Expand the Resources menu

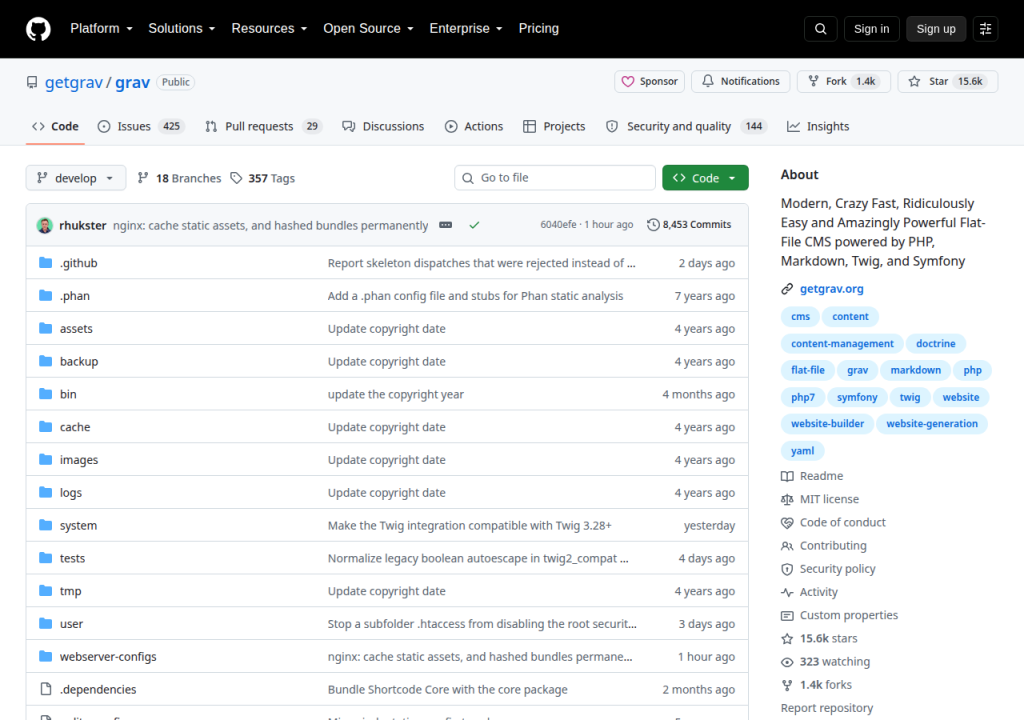point(269,29)
